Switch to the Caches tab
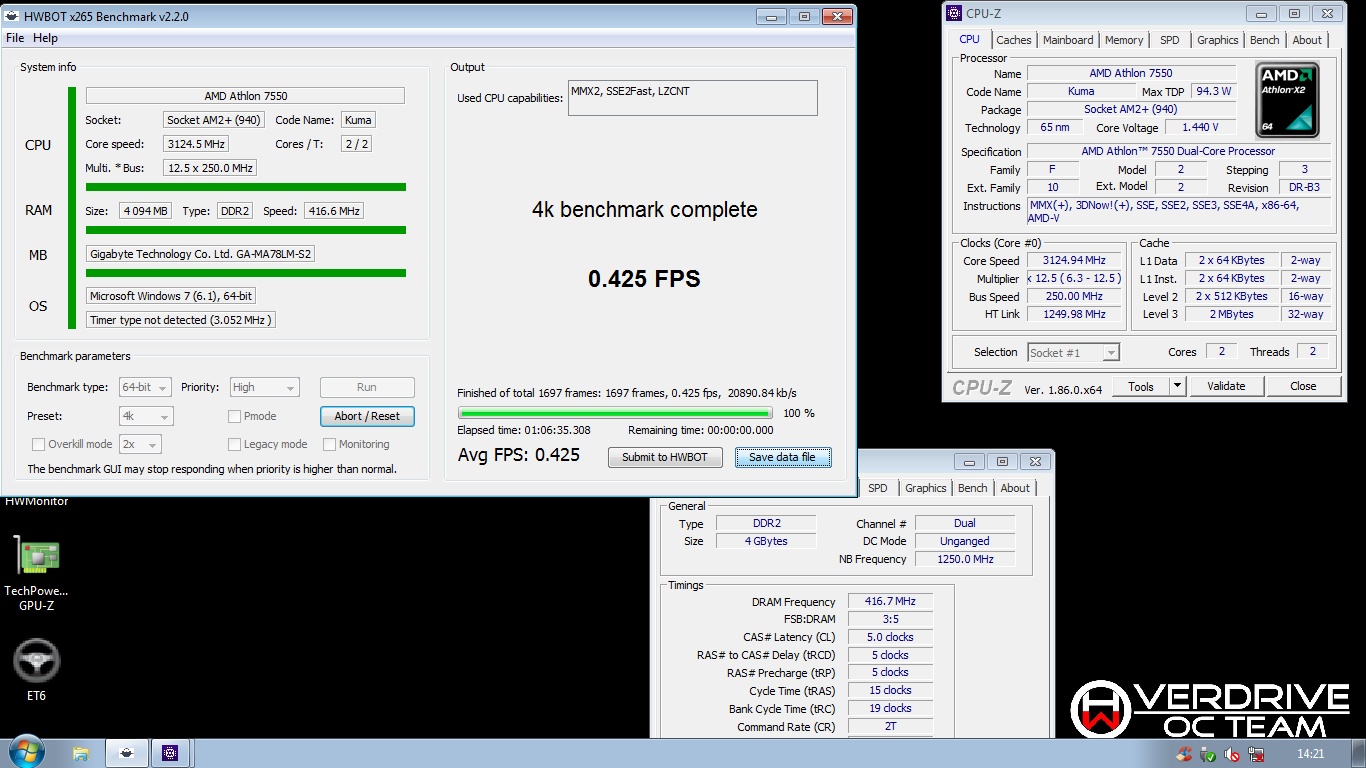This screenshot has width=1366, height=768. (1013, 40)
